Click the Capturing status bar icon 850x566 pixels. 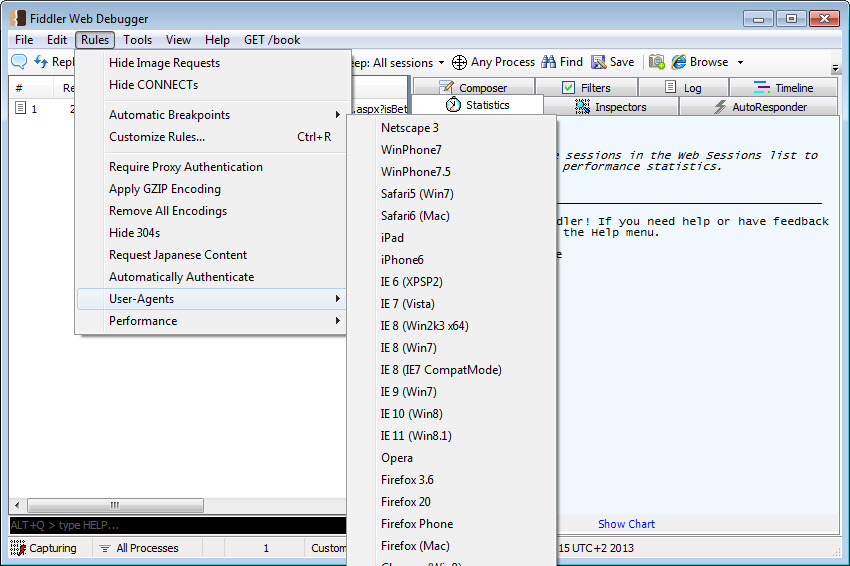coord(18,548)
